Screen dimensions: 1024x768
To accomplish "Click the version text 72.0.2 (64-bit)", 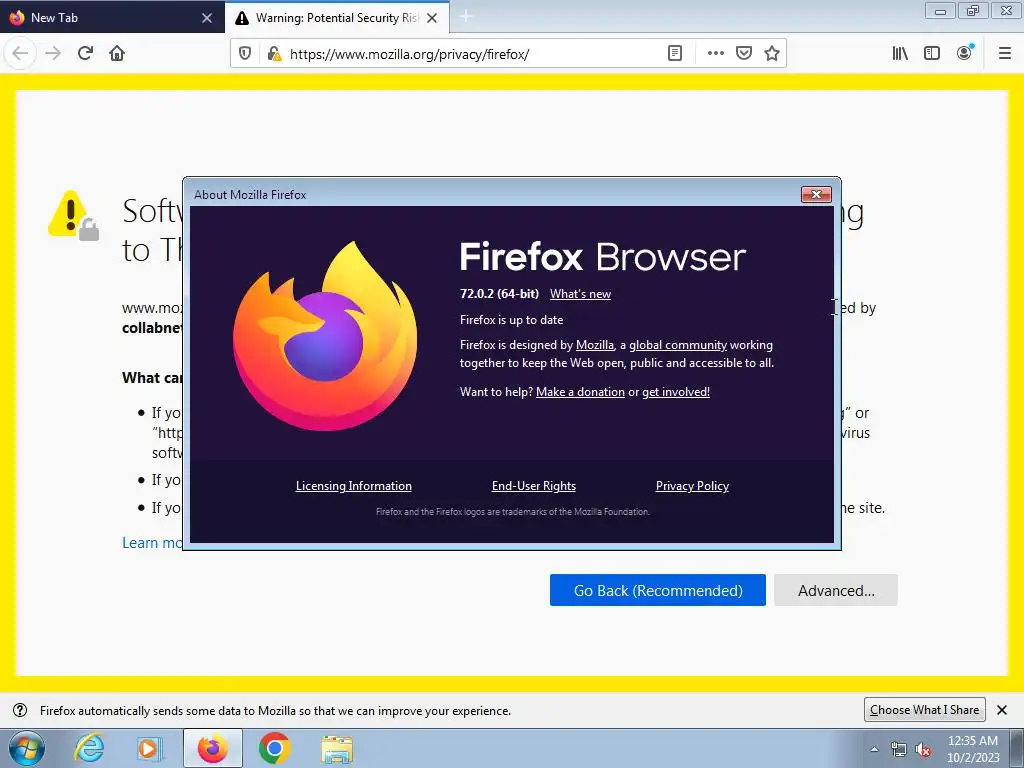I will 500,294.
